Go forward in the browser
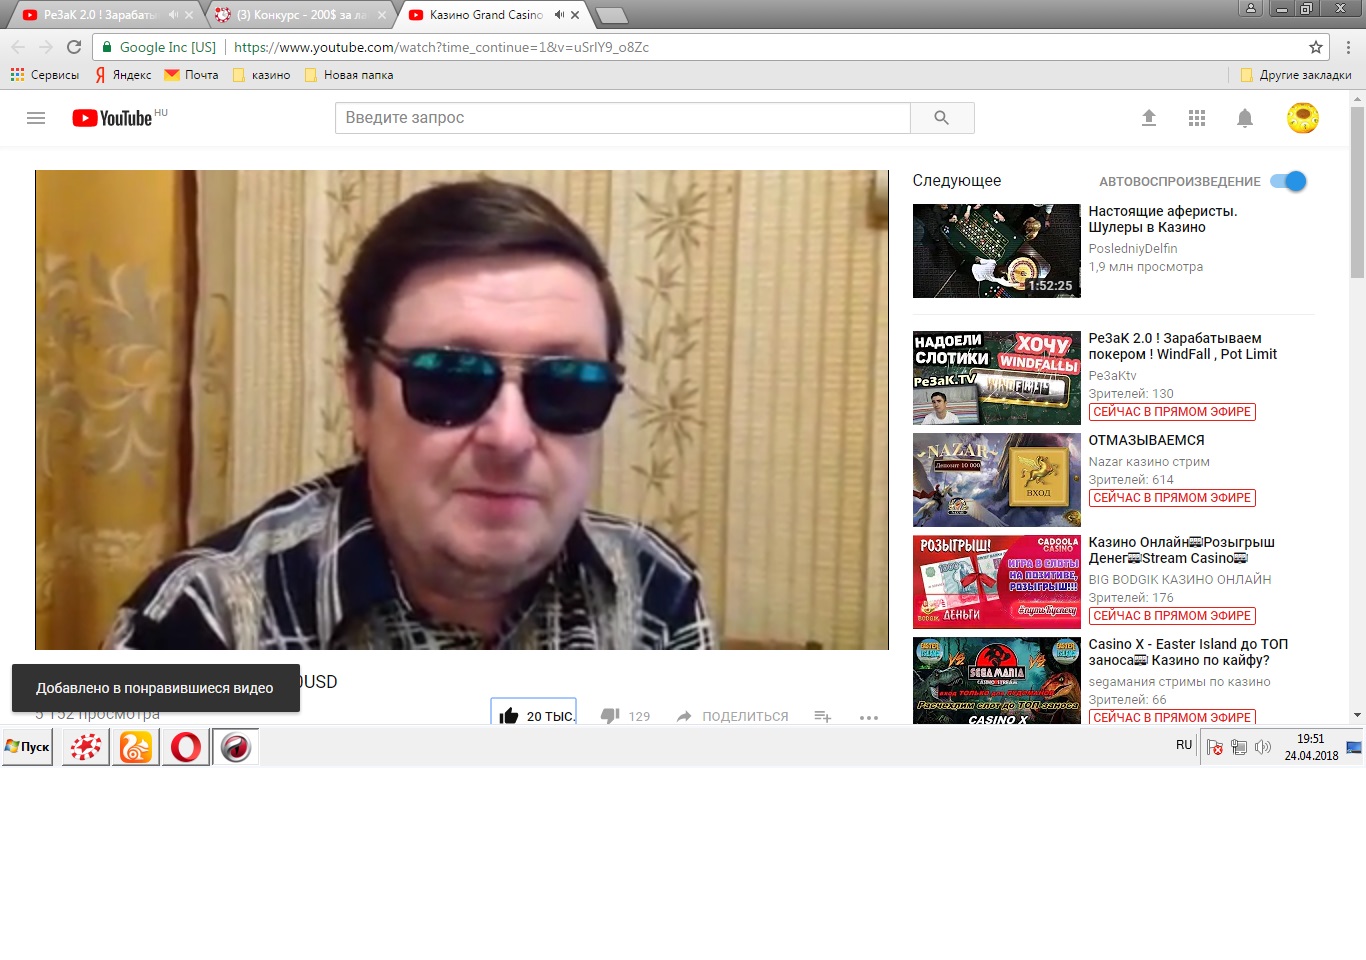The width and height of the screenshot is (1366, 960). pyautogui.click(x=46, y=47)
